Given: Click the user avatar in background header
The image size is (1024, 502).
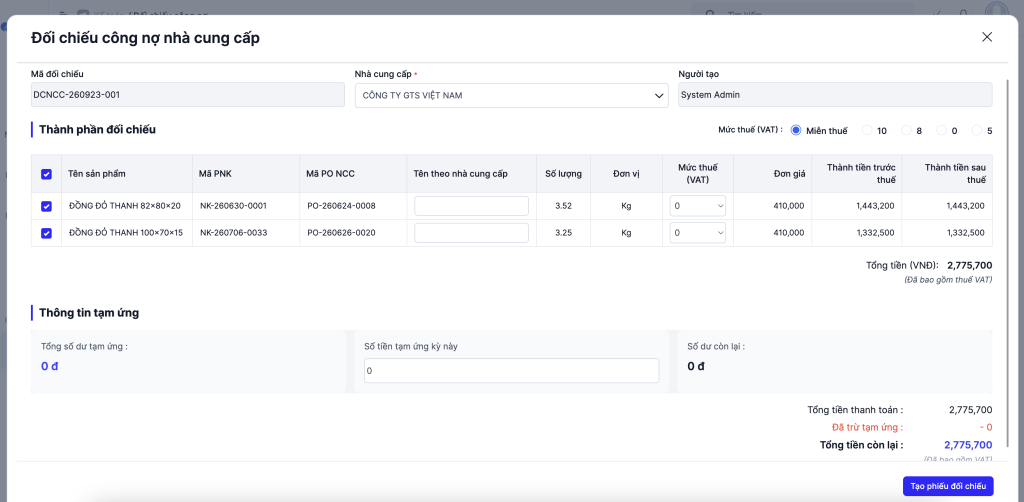Looking at the screenshot, I should click(x=997, y=10).
